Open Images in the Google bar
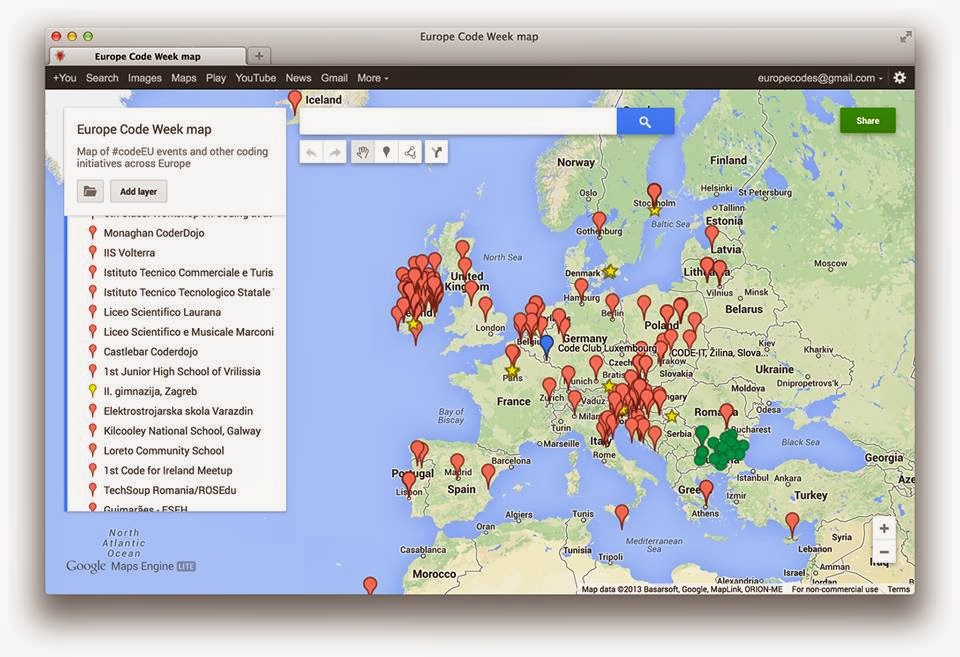This screenshot has width=960, height=657. pos(144,78)
